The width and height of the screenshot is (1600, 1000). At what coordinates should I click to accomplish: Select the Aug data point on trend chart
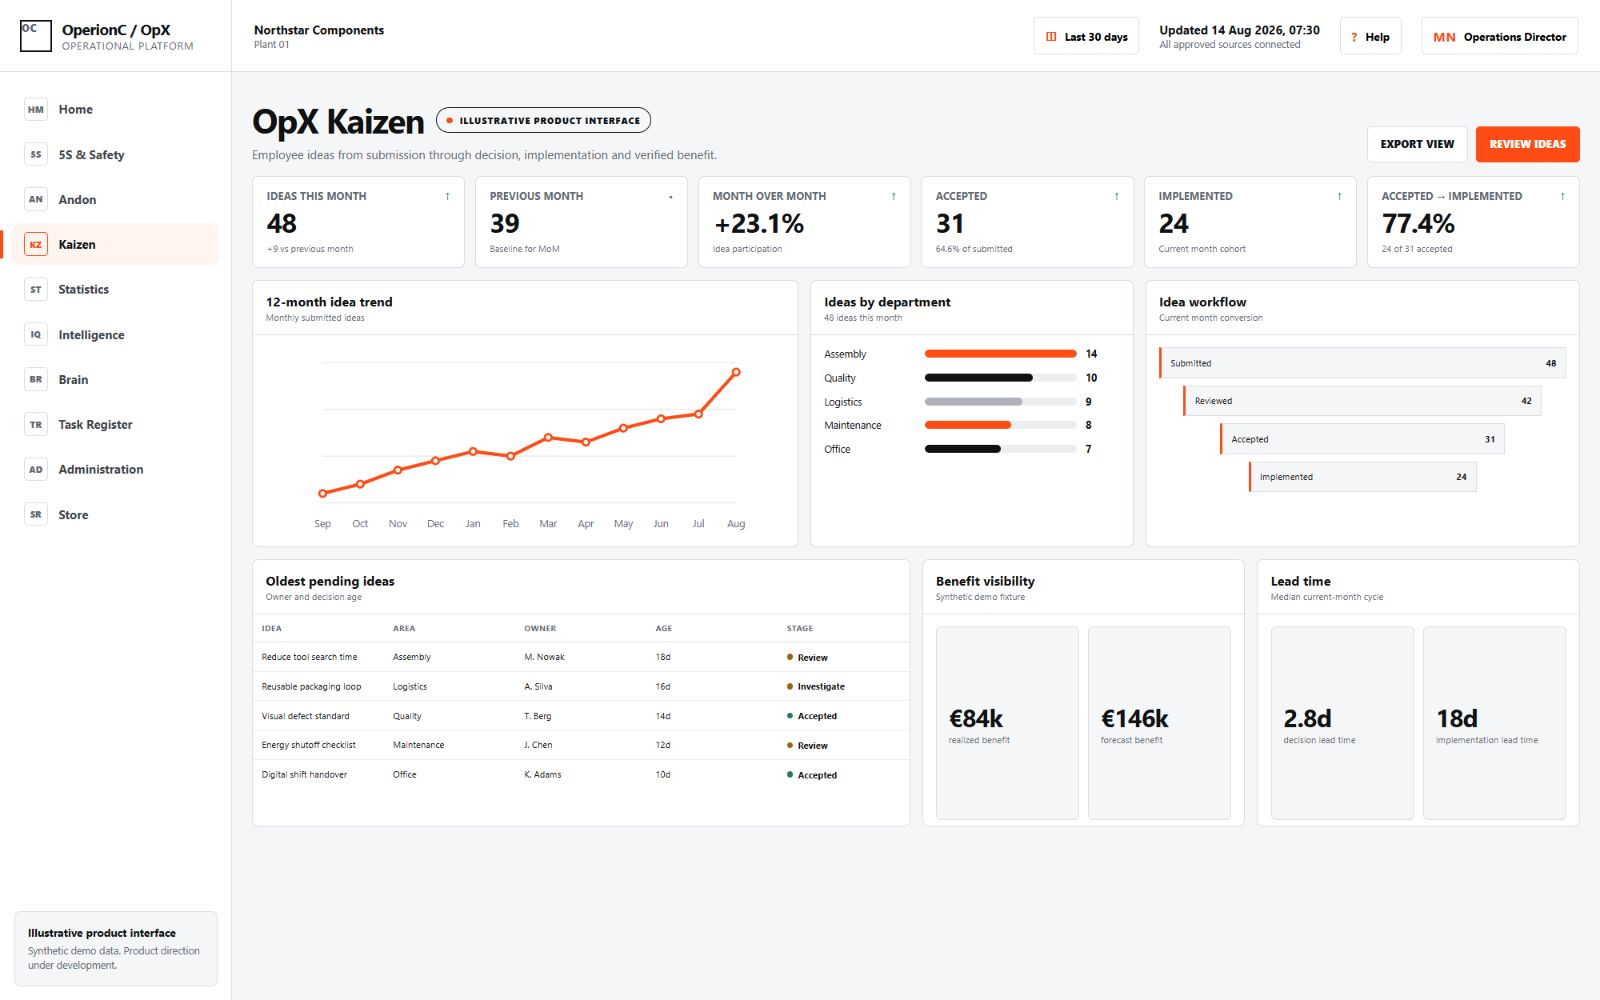736,372
